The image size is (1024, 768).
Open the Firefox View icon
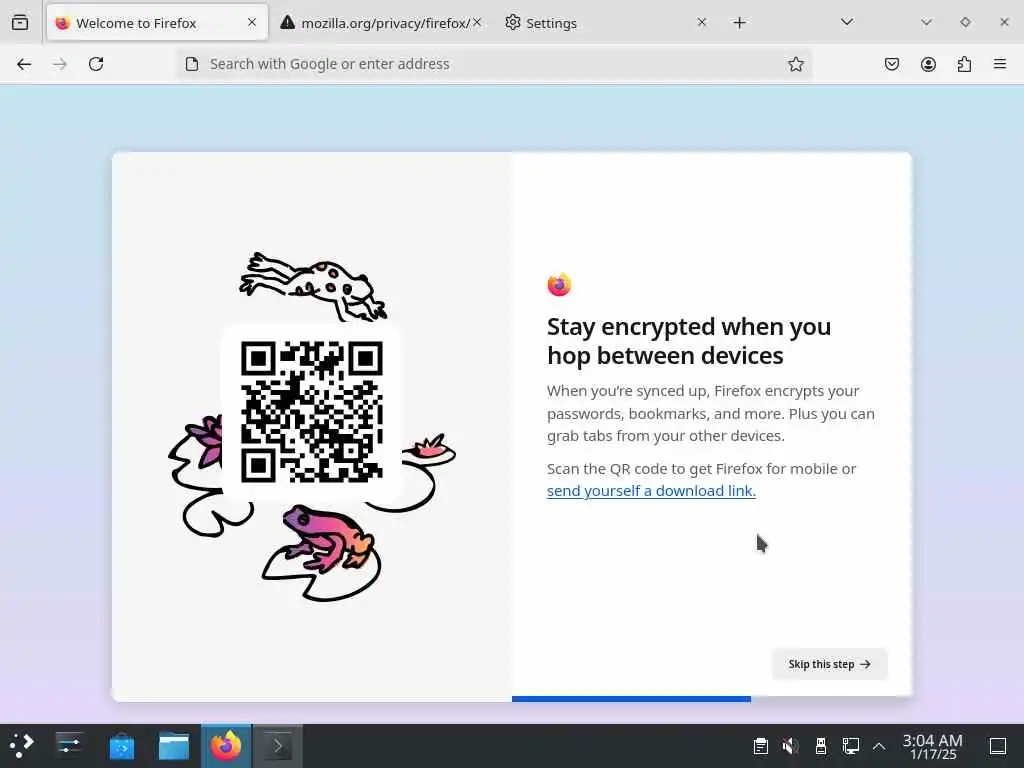(20, 23)
